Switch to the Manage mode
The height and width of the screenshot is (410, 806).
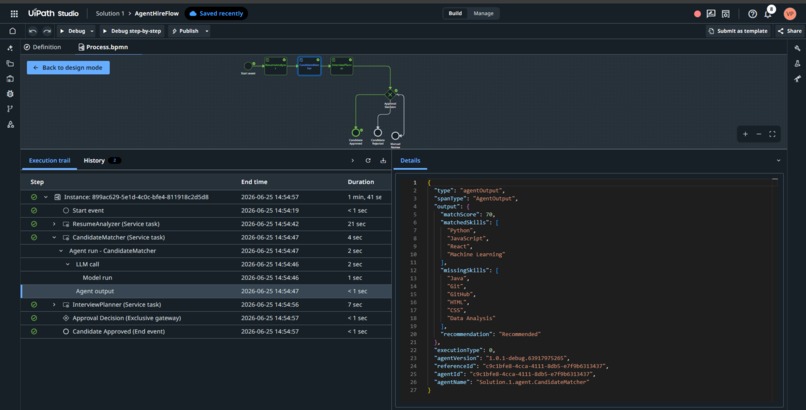[x=483, y=13]
